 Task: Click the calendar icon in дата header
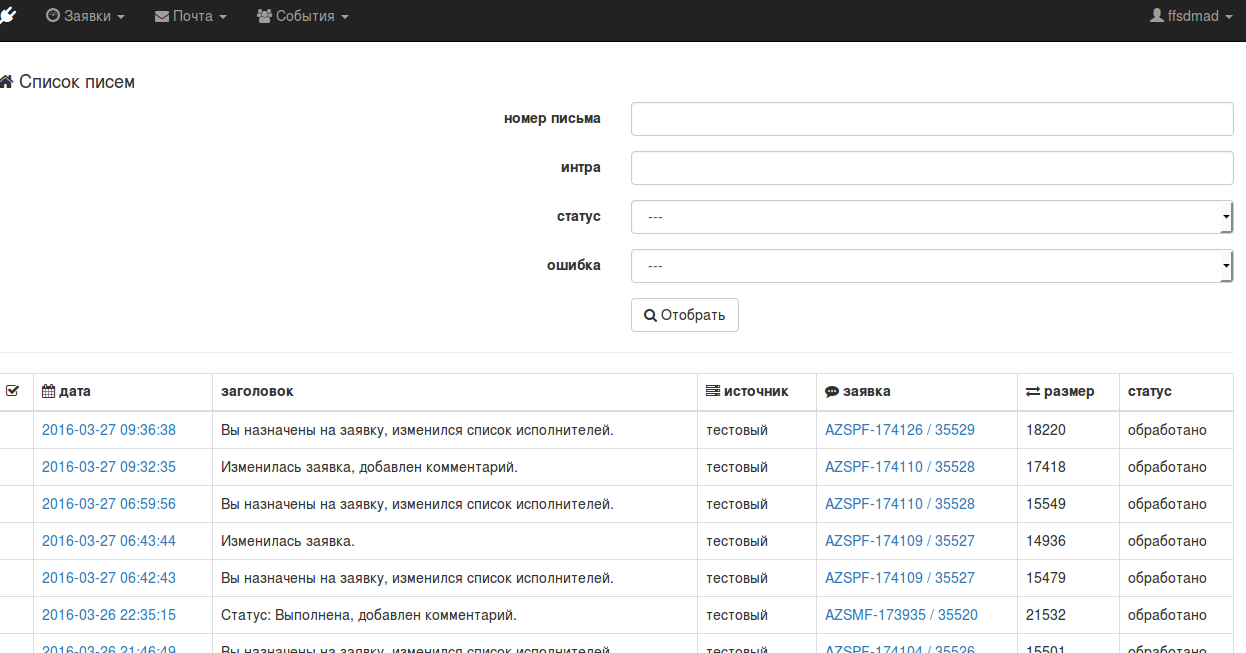(48, 392)
